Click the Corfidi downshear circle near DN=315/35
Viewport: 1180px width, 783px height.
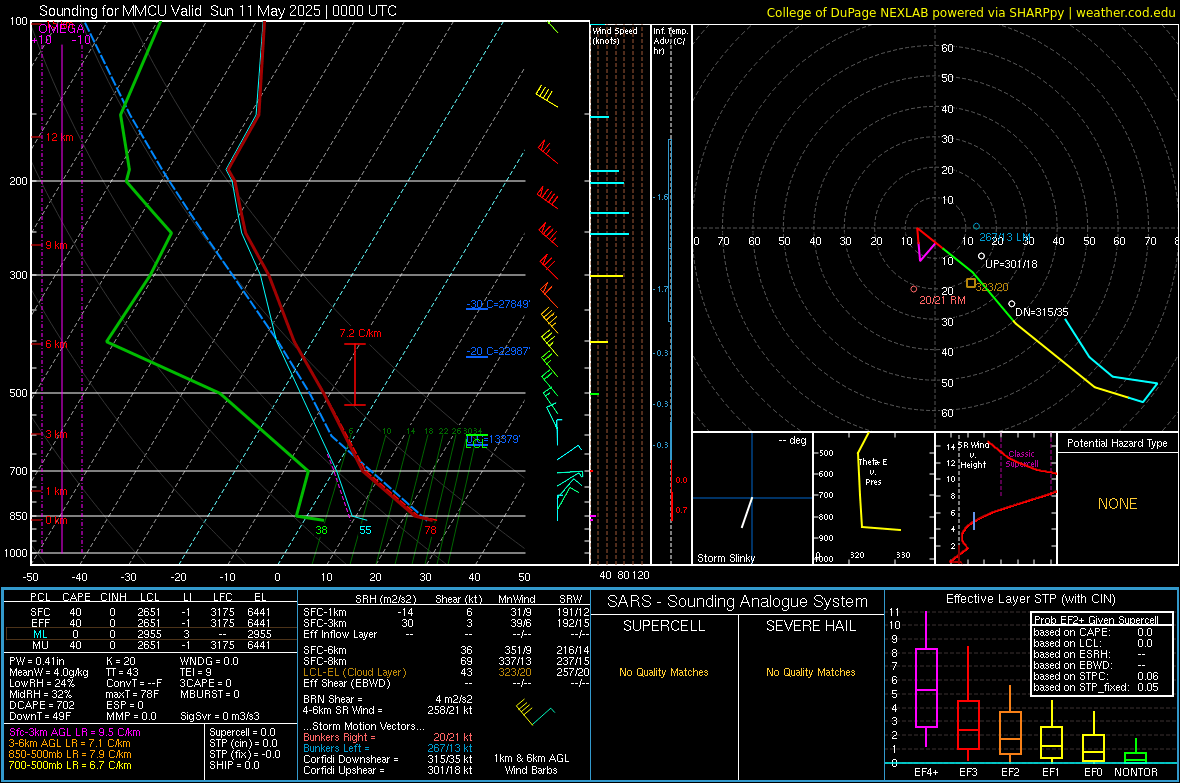click(1011, 304)
